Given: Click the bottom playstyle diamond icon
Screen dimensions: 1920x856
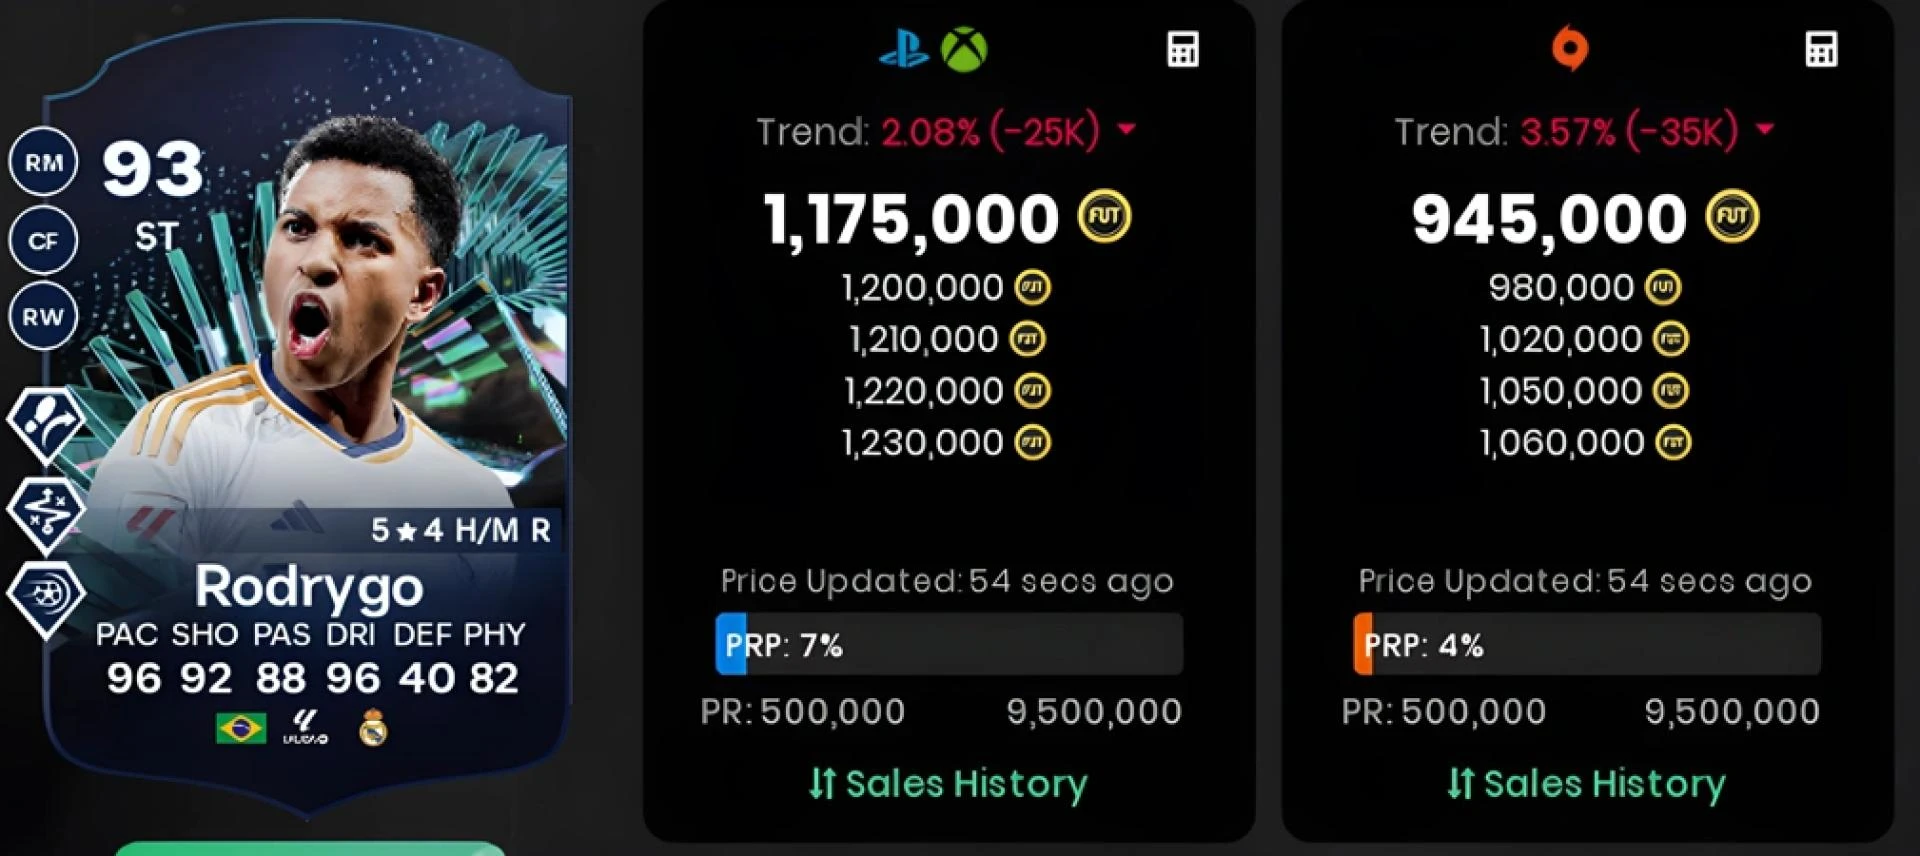Looking at the screenshot, I should tap(46, 598).
